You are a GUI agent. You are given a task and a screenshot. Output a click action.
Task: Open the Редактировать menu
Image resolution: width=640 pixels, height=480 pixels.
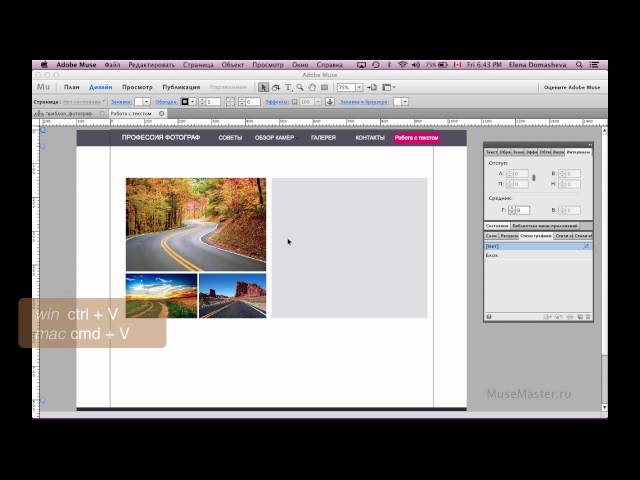(x=151, y=64)
